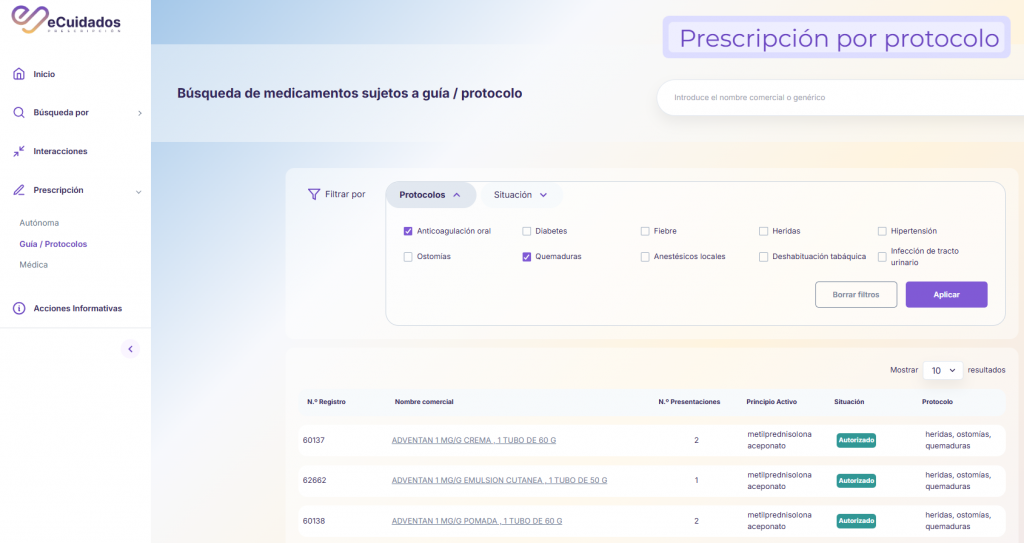Click the Principio Activo column header

pos(771,402)
